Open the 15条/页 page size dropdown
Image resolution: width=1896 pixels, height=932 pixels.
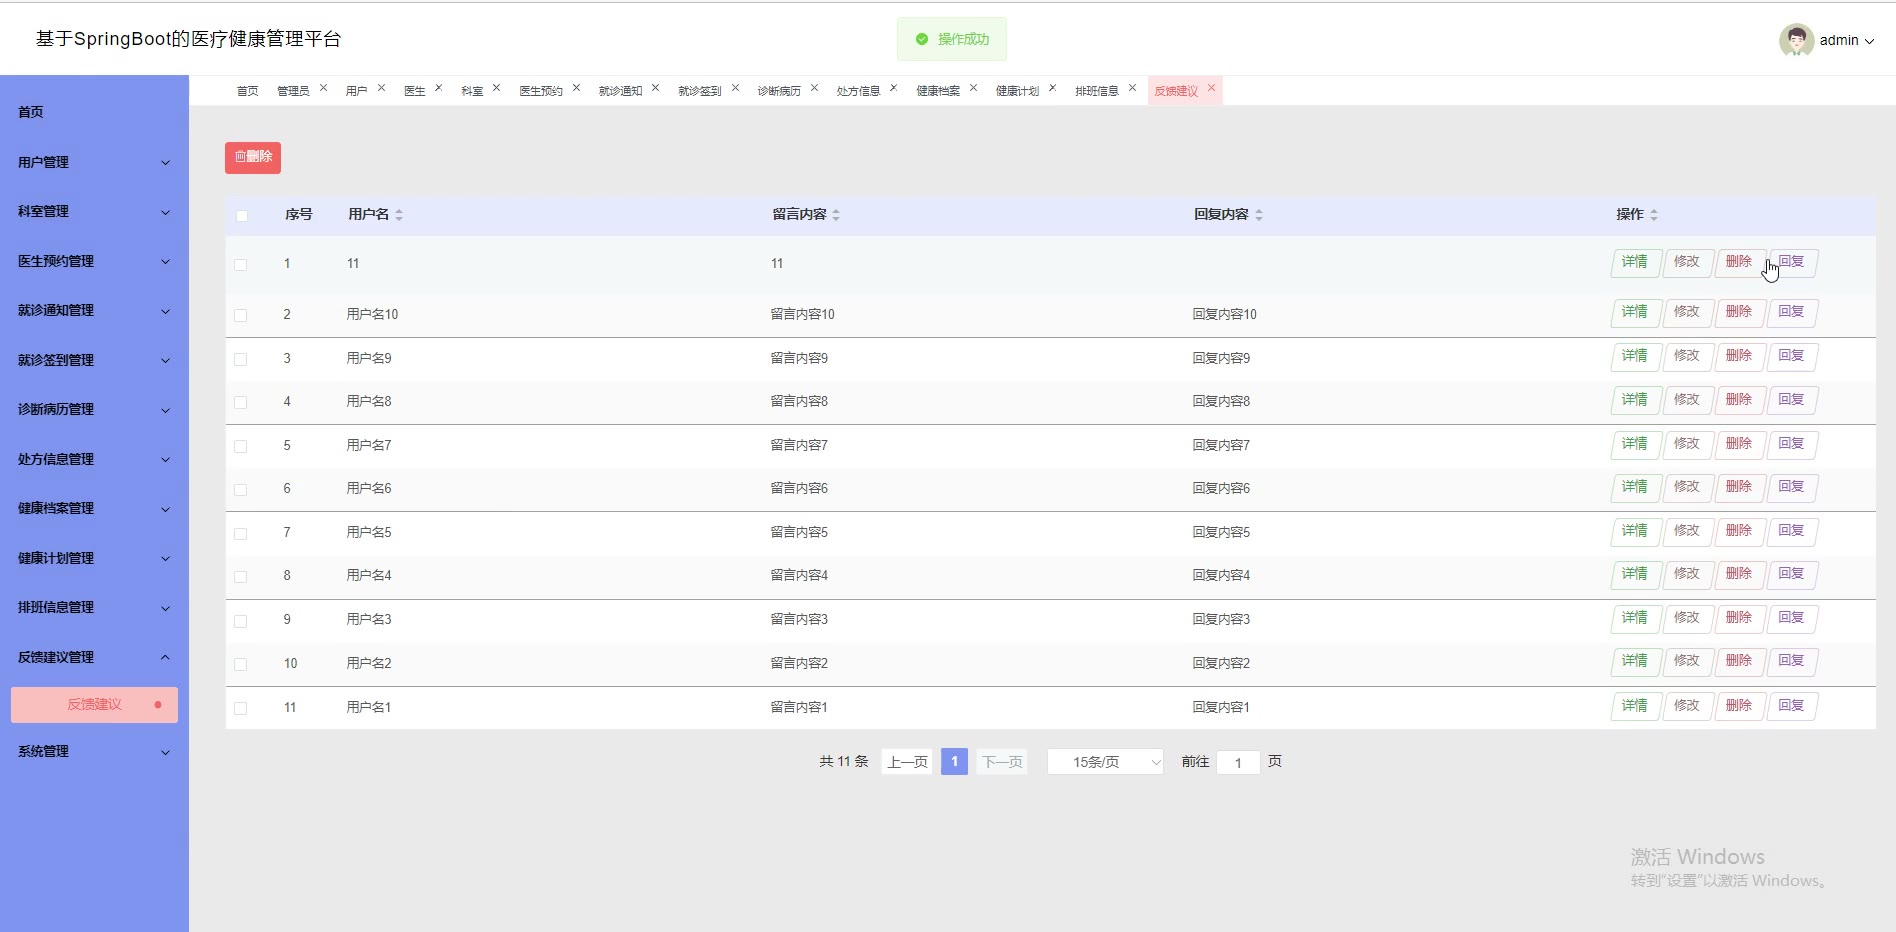tap(1105, 762)
